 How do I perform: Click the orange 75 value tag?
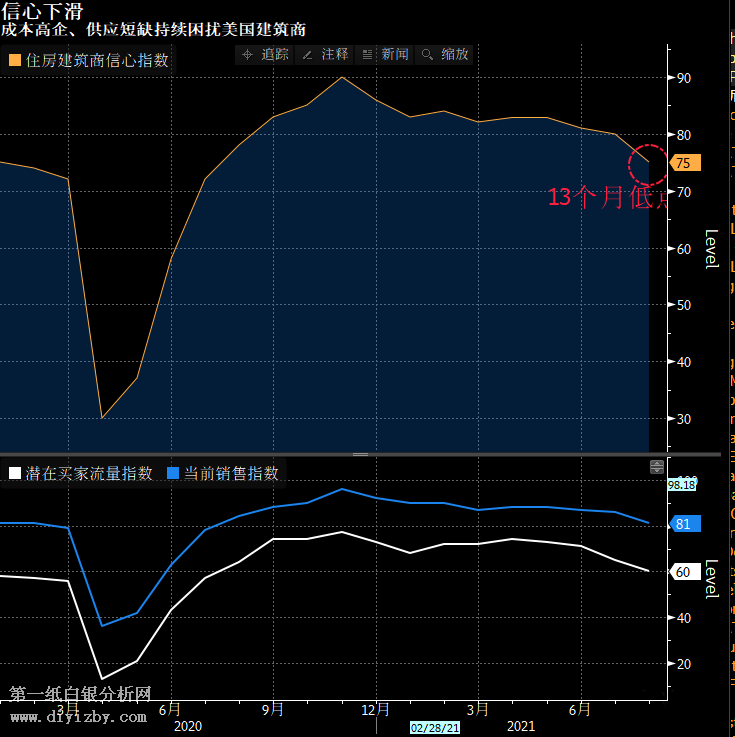(685, 163)
